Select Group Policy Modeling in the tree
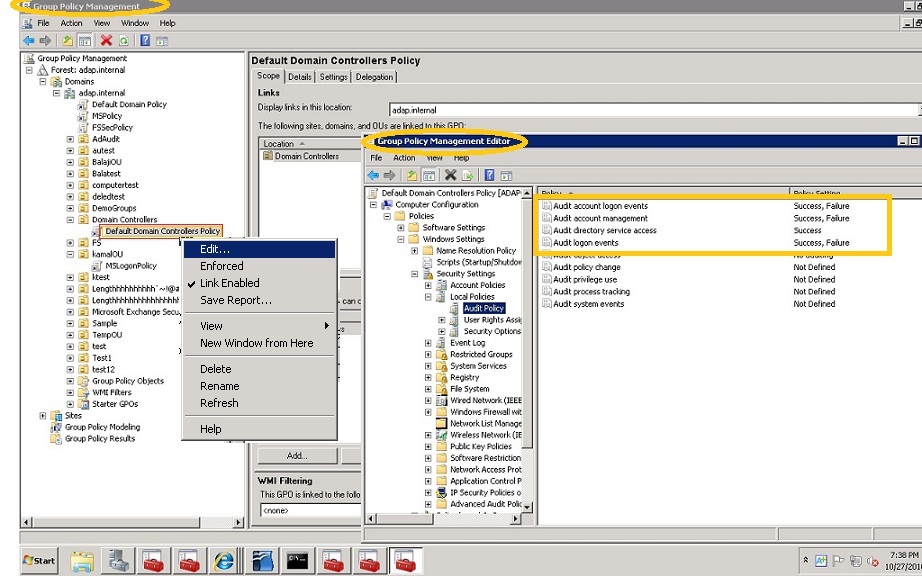 102,427
